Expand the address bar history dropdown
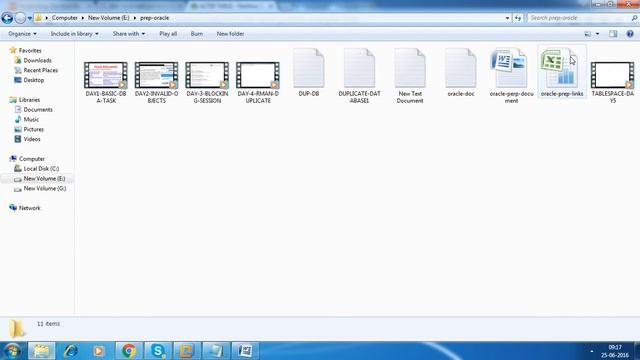 coord(507,18)
